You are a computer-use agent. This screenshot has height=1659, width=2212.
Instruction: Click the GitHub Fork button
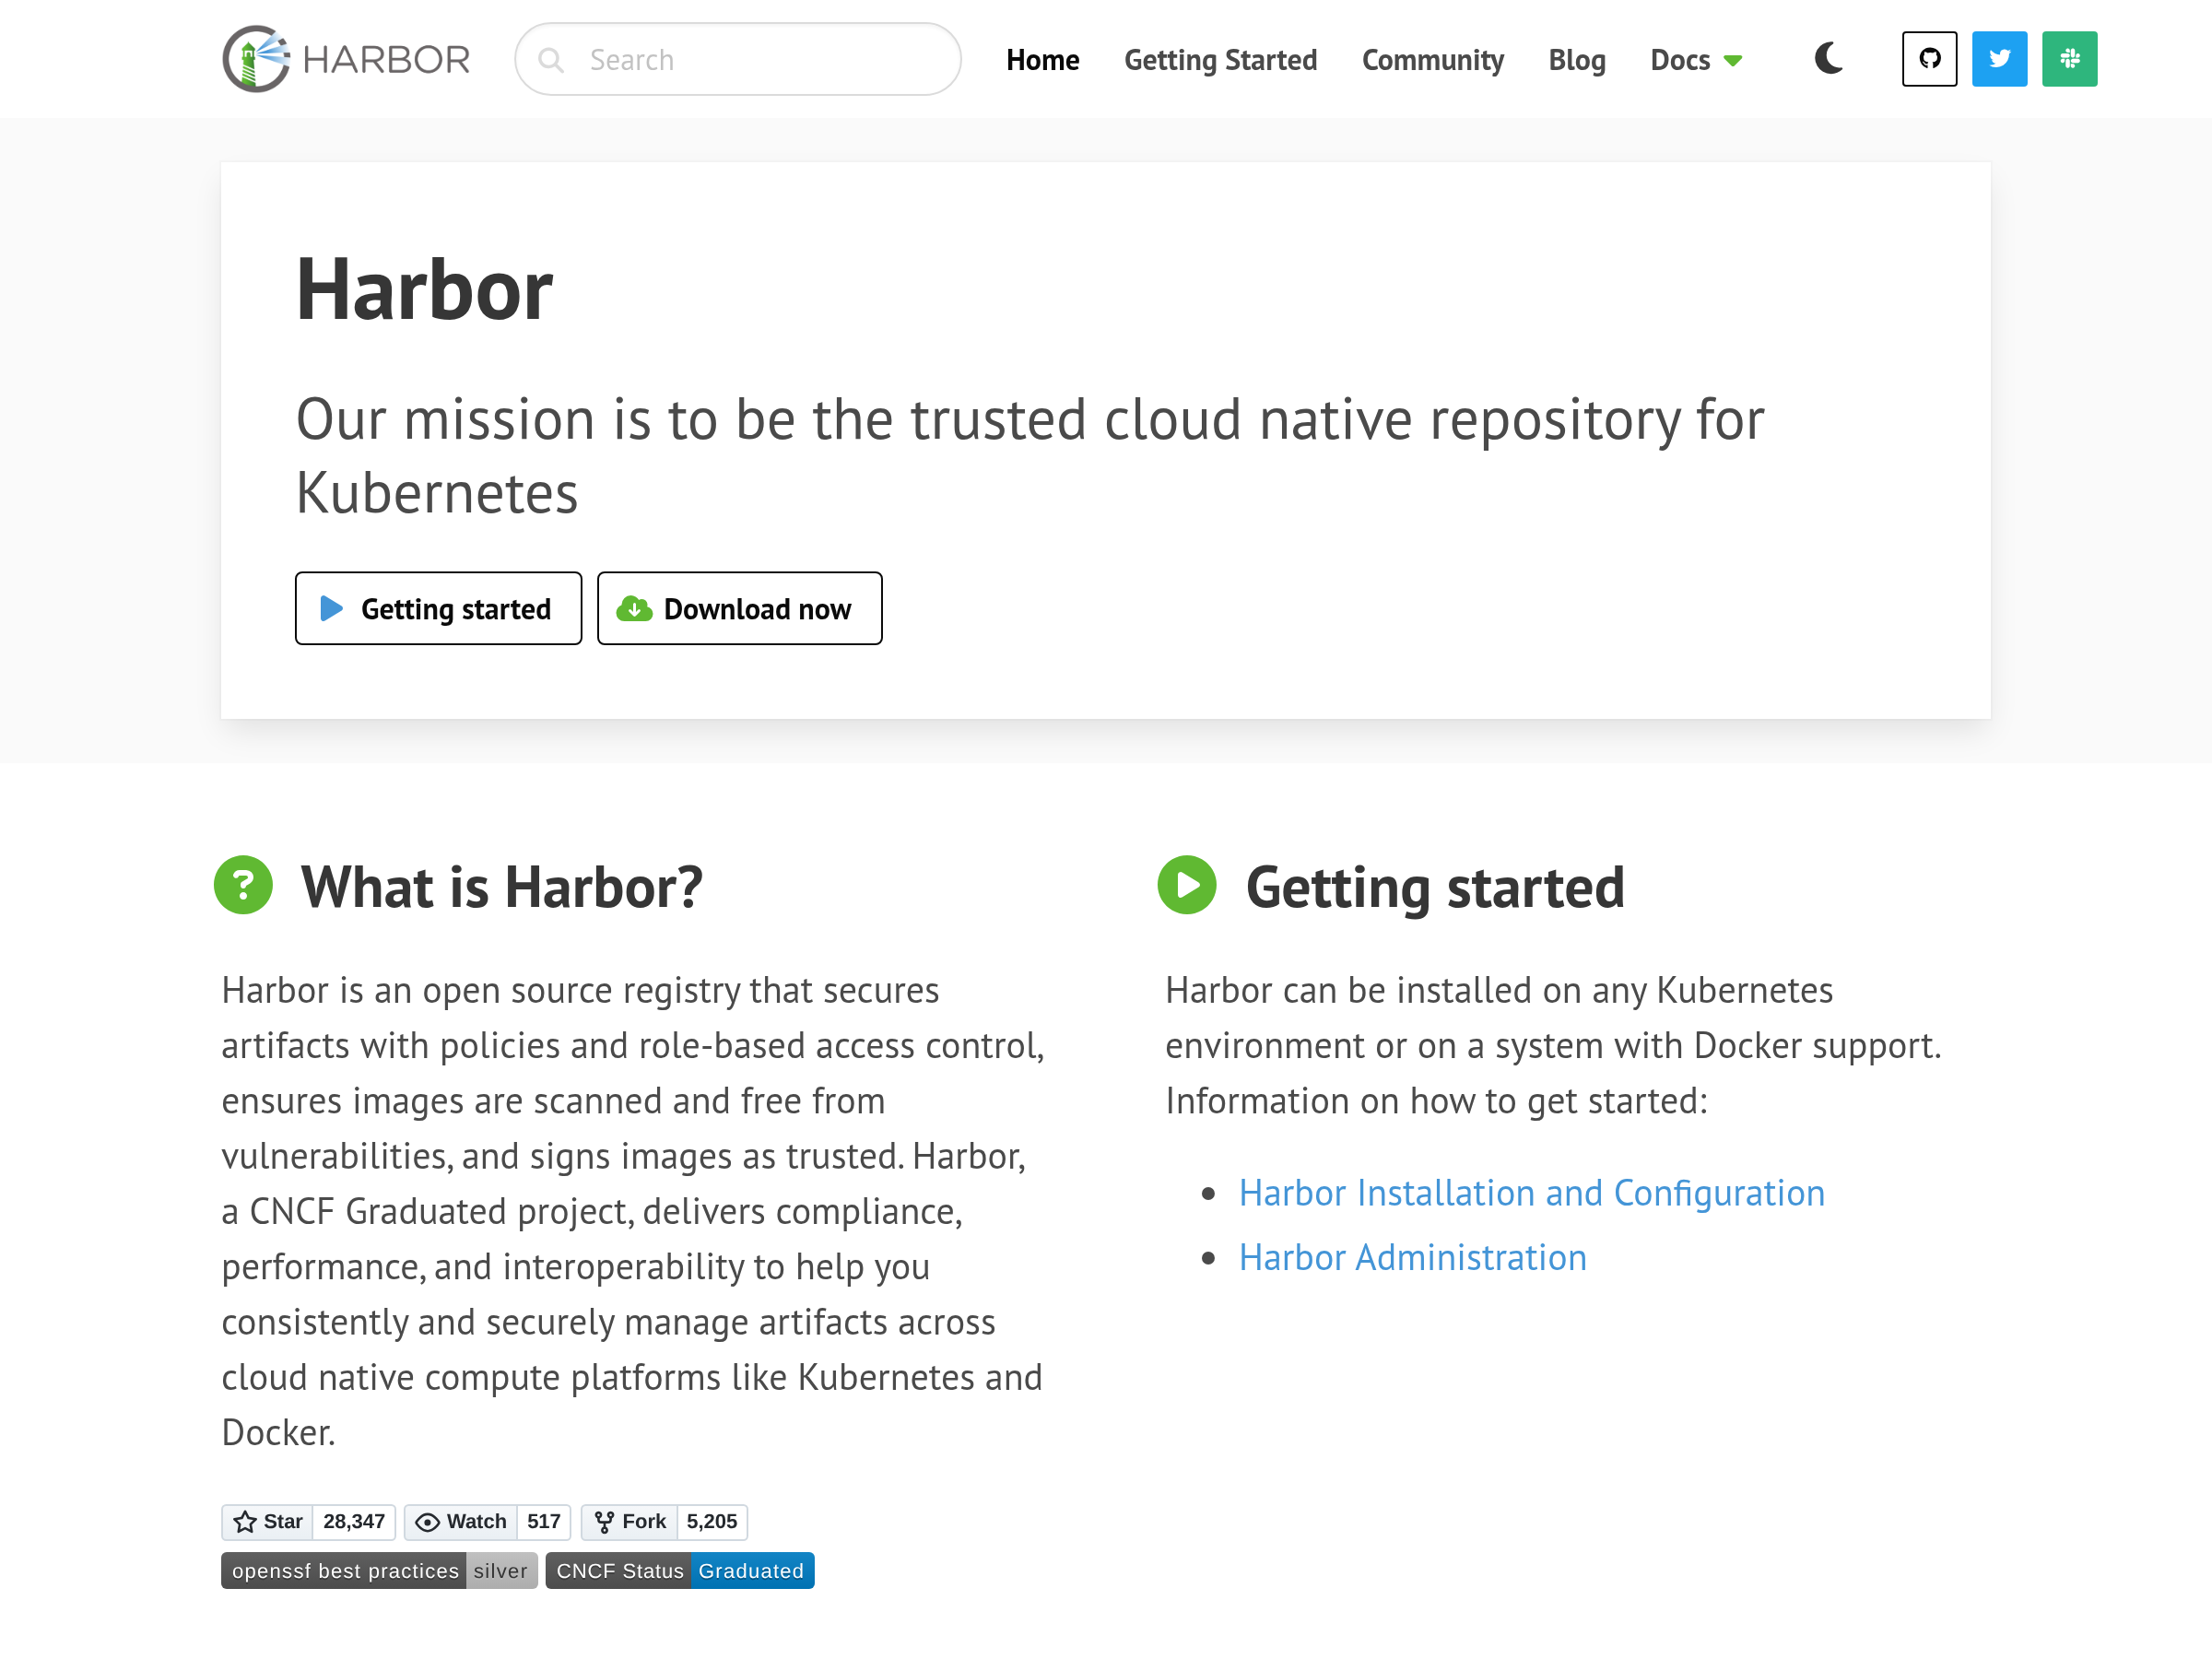click(x=630, y=1521)
